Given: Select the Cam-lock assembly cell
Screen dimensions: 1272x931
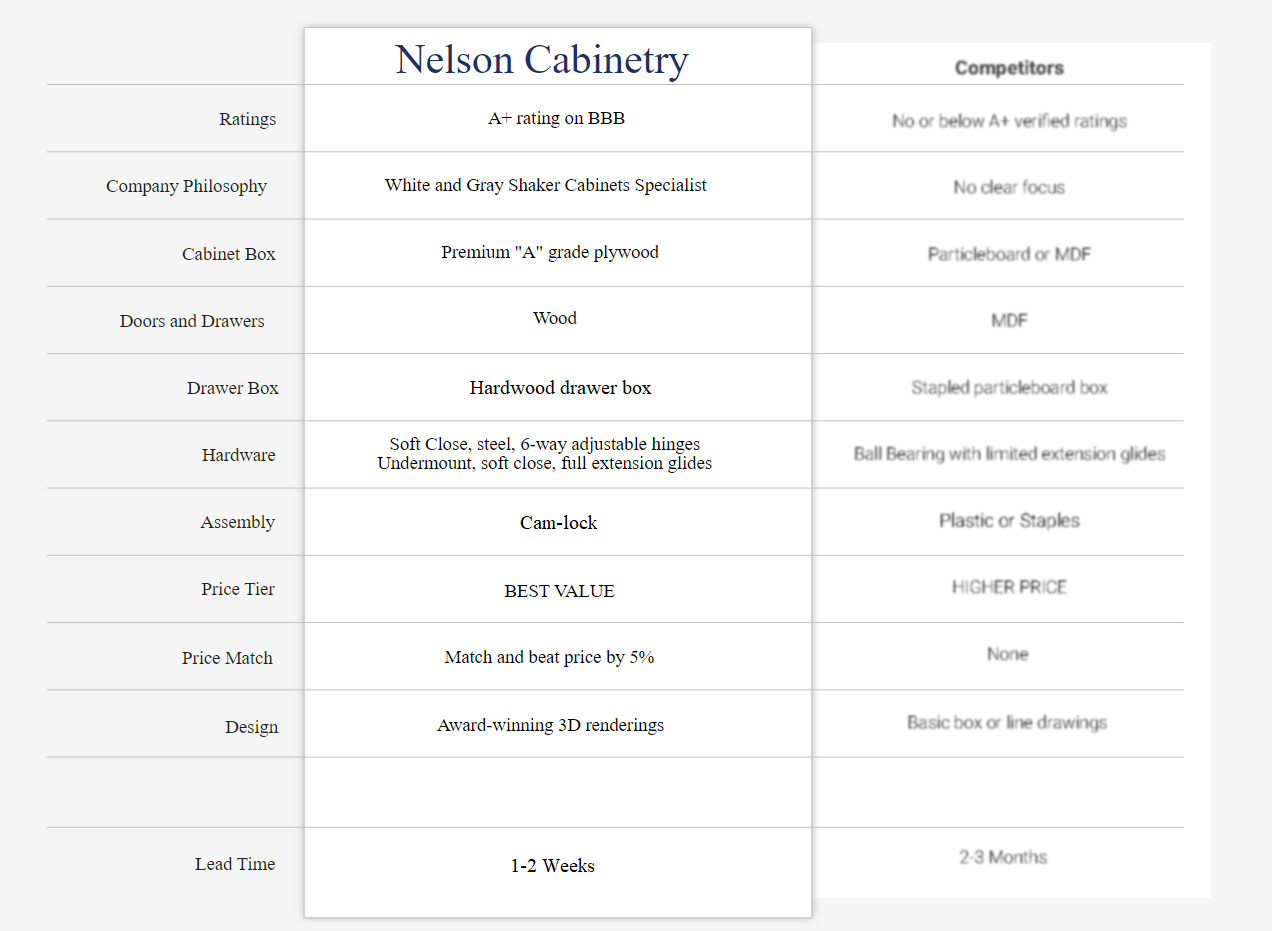Looking at the screenshot, I should pyautogui.click(x=558, y=523).
